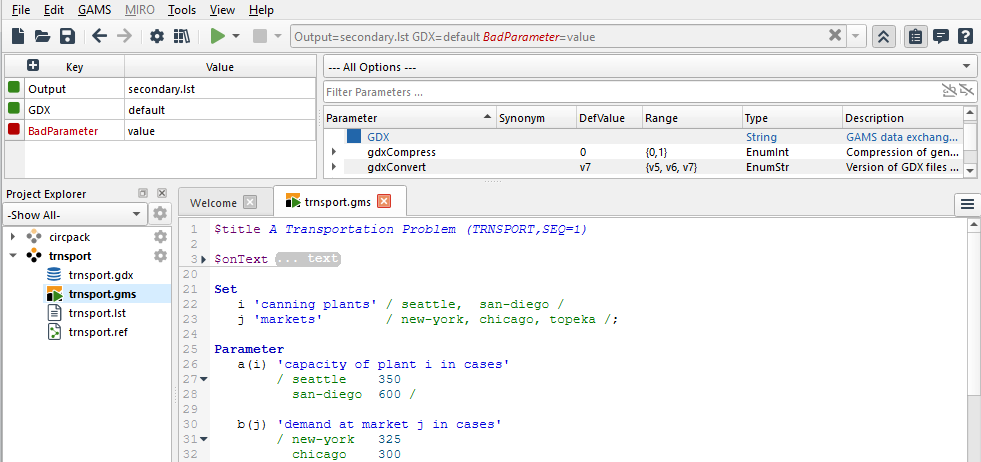Viewport: 981px width, 462px height.
Task: Click the Save file icon
Action: 67,36
